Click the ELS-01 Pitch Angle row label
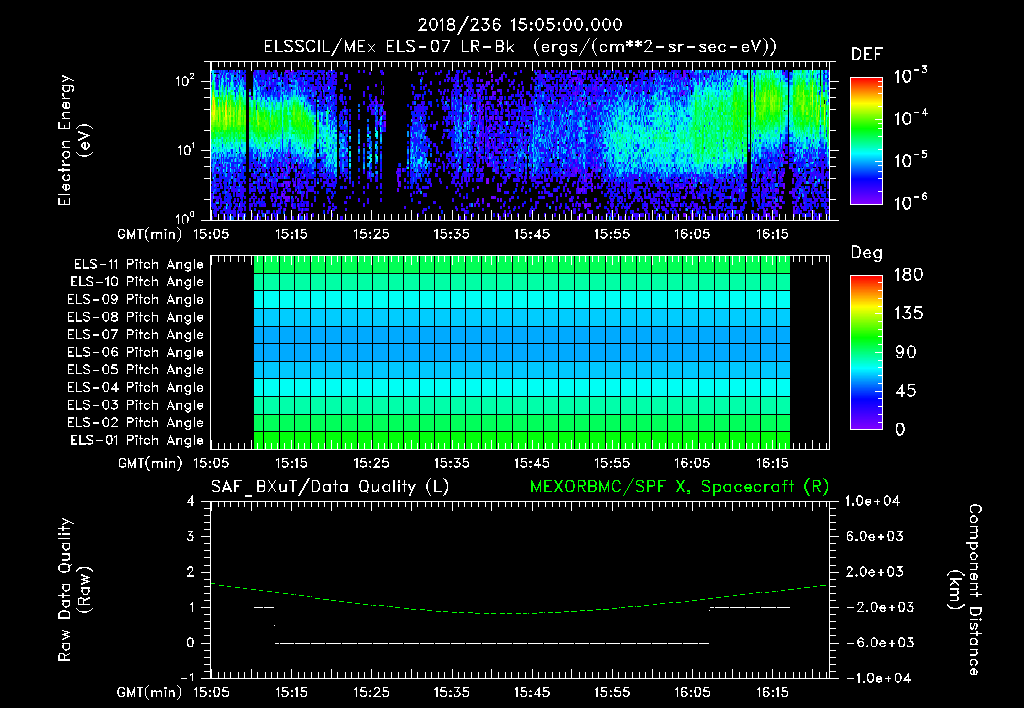The height and width of the screenshot is (708, 1024). click(137, 440)
